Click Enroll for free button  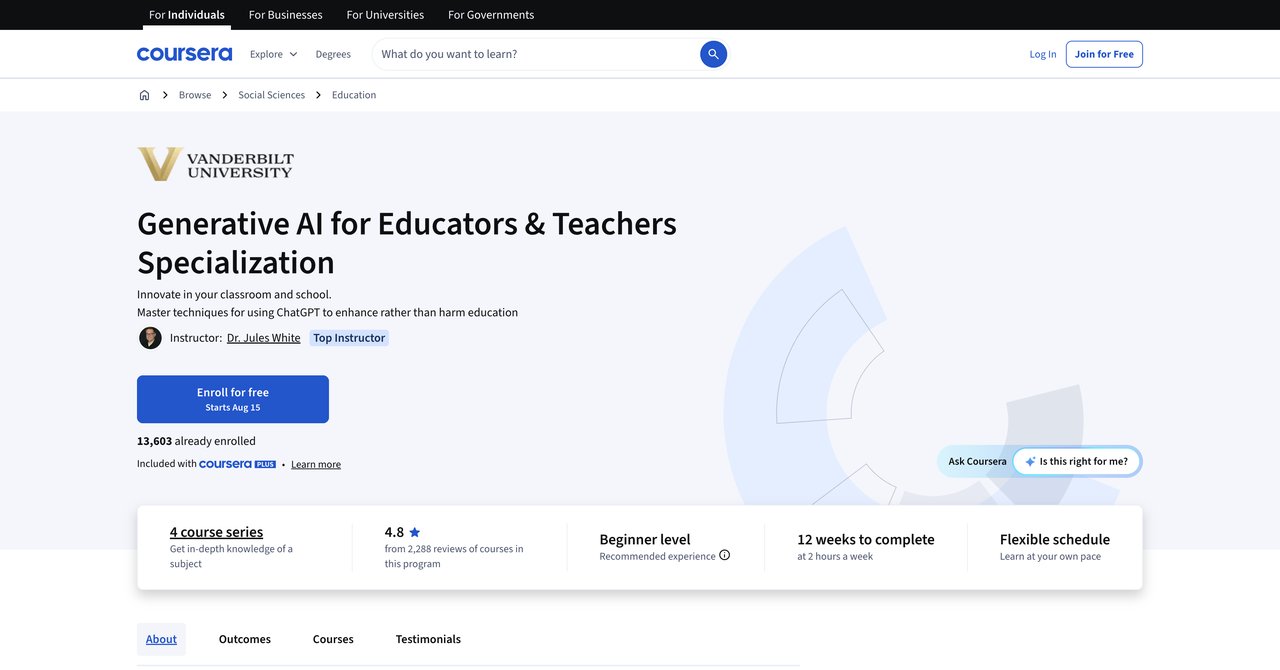[x=233, y=399]
